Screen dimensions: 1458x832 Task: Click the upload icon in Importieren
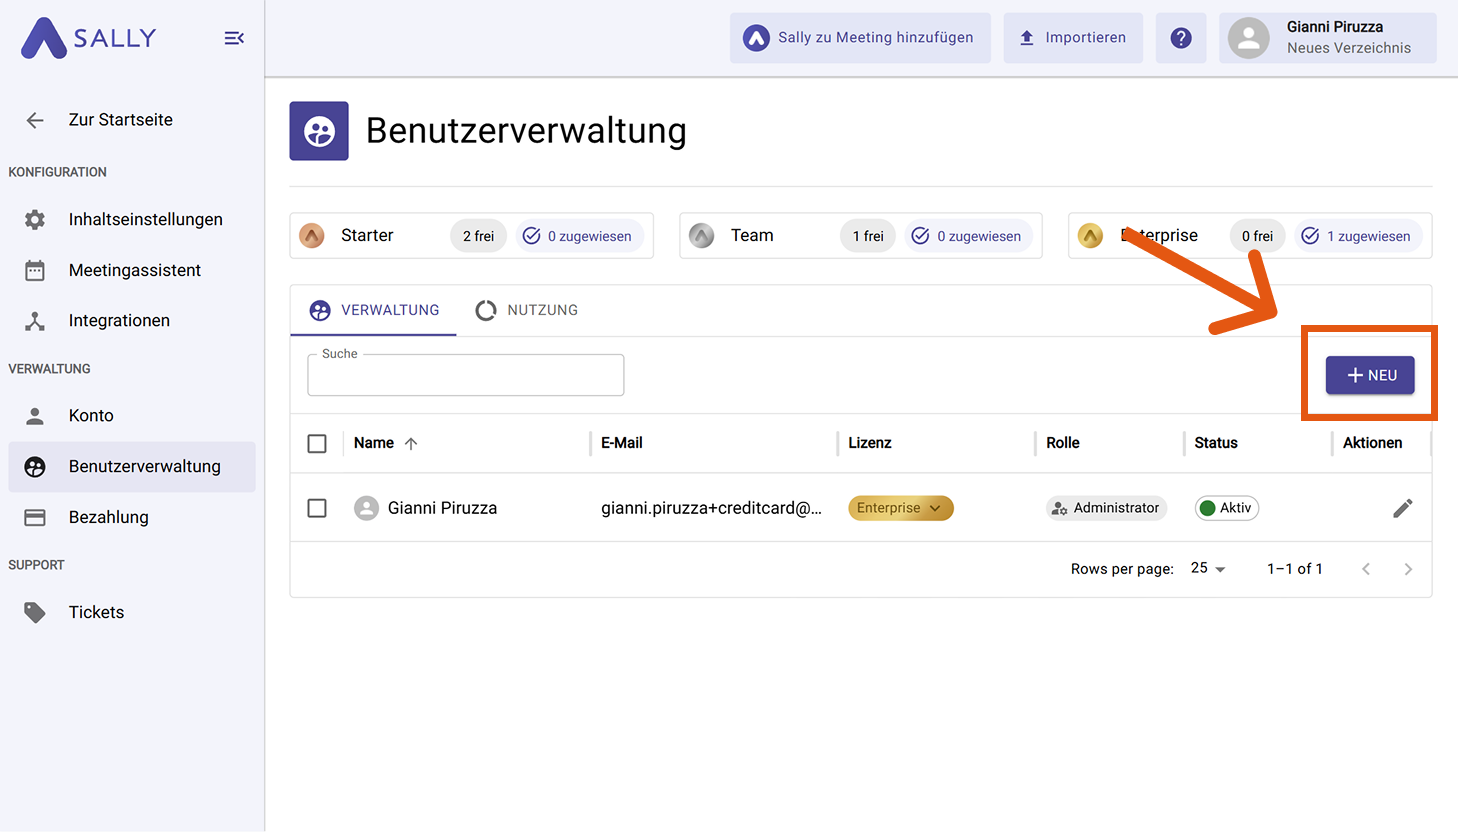pos(1026,38)
